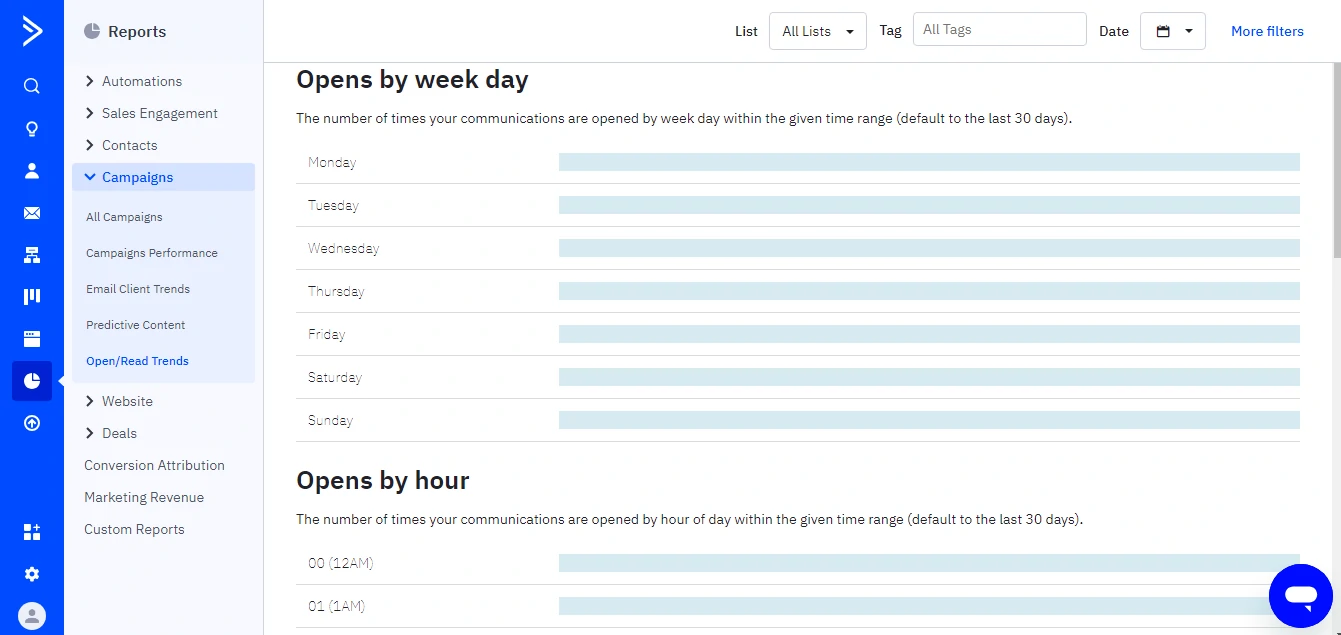Open the Date calendar dropdown
The width and height of the screenshot is (1341, 635).
pyautogui.click(x=1173, y=31)
